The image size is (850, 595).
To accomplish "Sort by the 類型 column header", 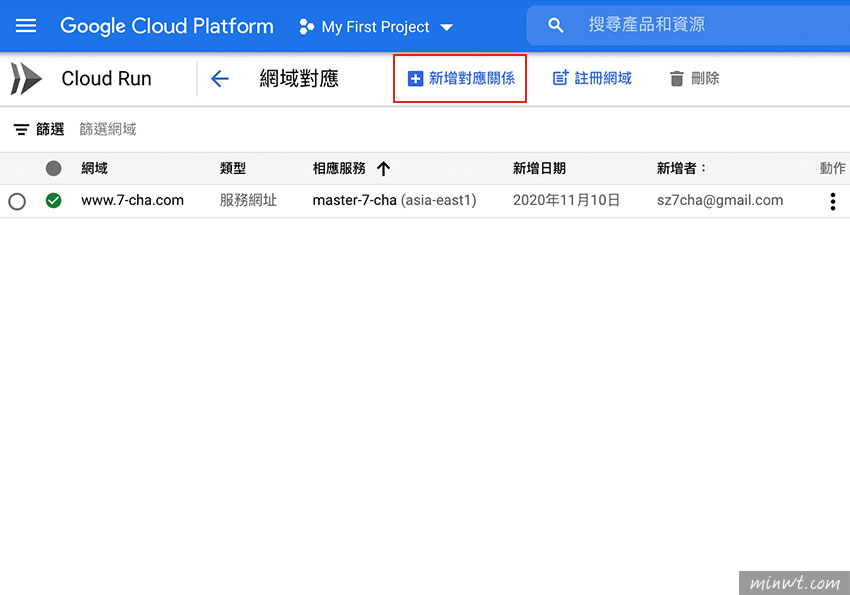I will tap(233, 169).
